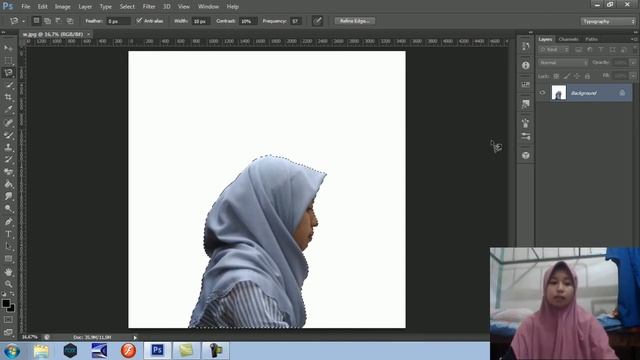Select the History Brush tool
Image resolution: width=640 pixels, height=360 pixels.
(8, 159)
